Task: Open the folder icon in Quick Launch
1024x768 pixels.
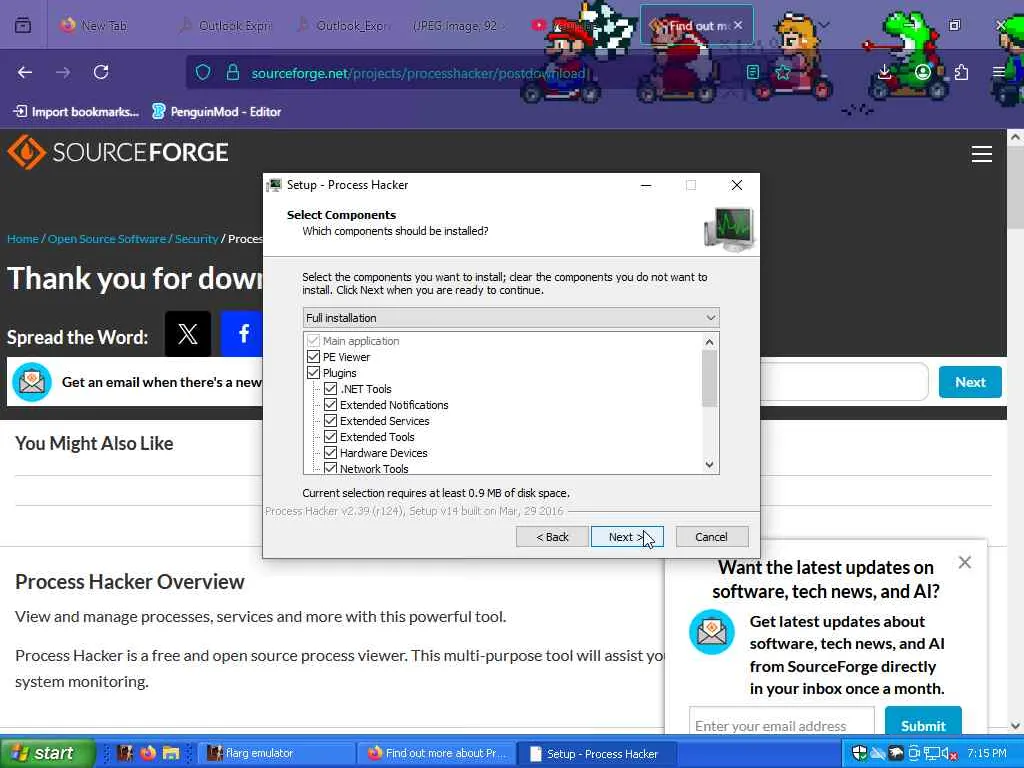Action: coord(171,753)
